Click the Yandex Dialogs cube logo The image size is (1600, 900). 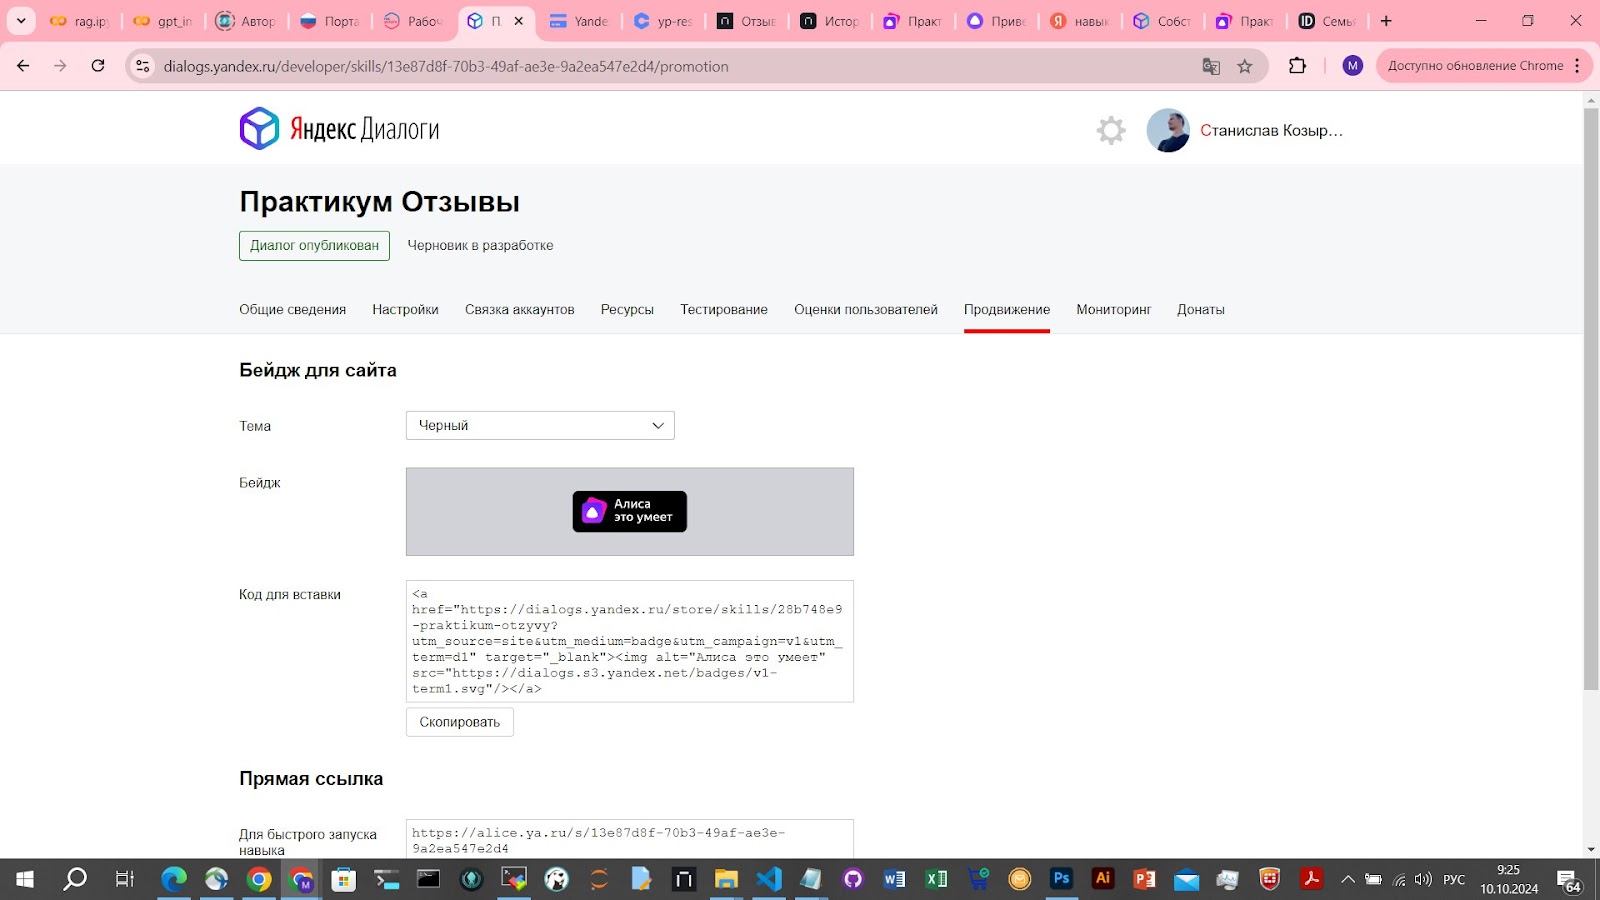click(x=259, y=129)
